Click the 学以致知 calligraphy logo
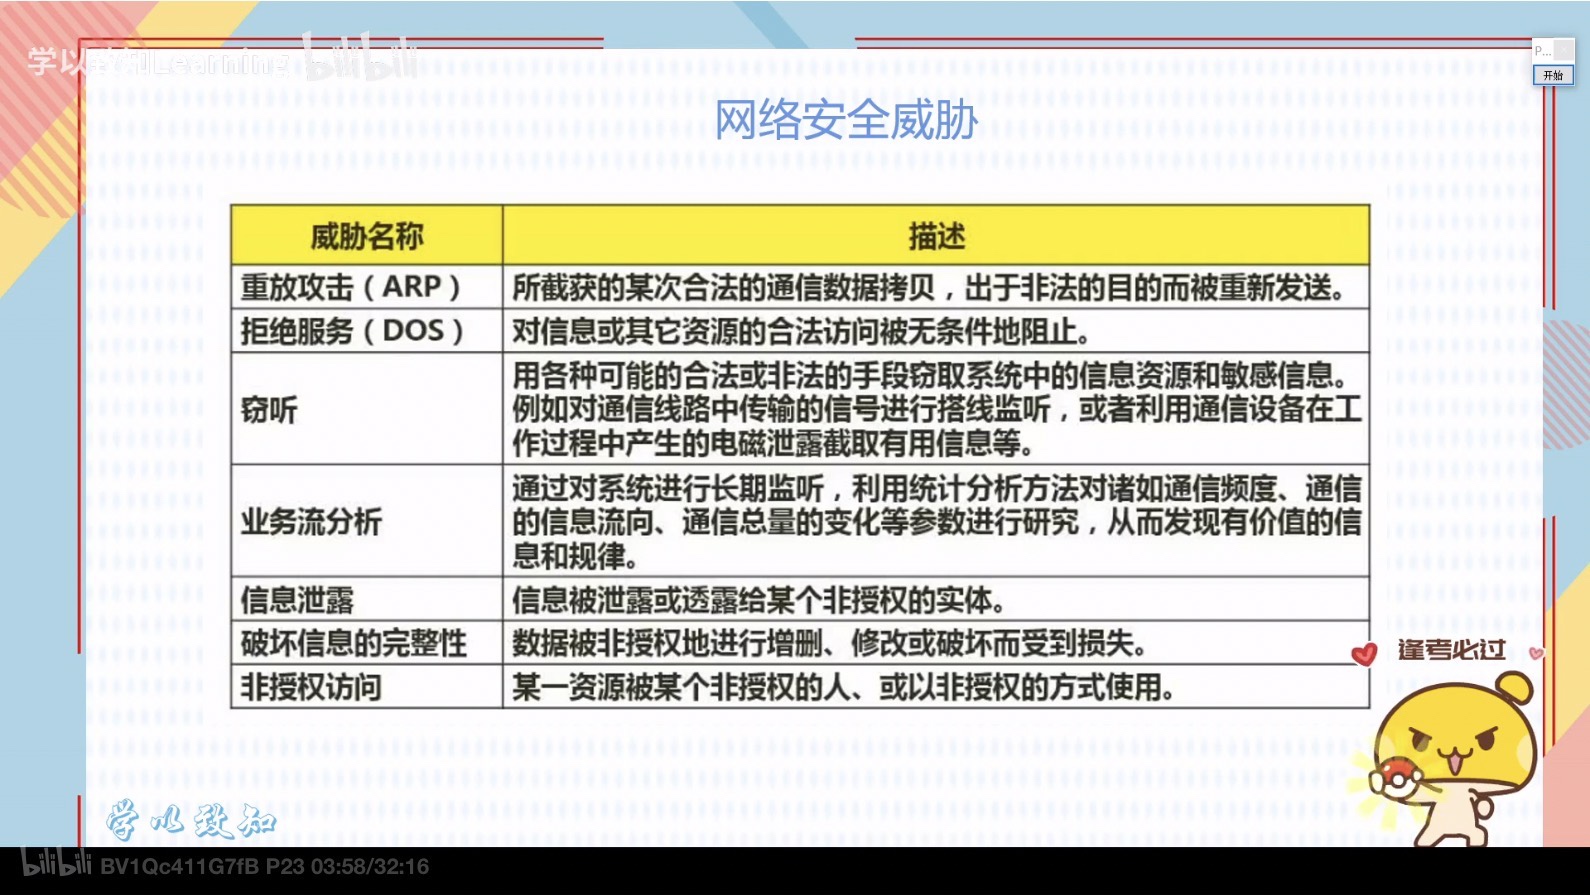The width and height of the screenshot is (1590, 896). pyautogui.click(x=190, y=820)
